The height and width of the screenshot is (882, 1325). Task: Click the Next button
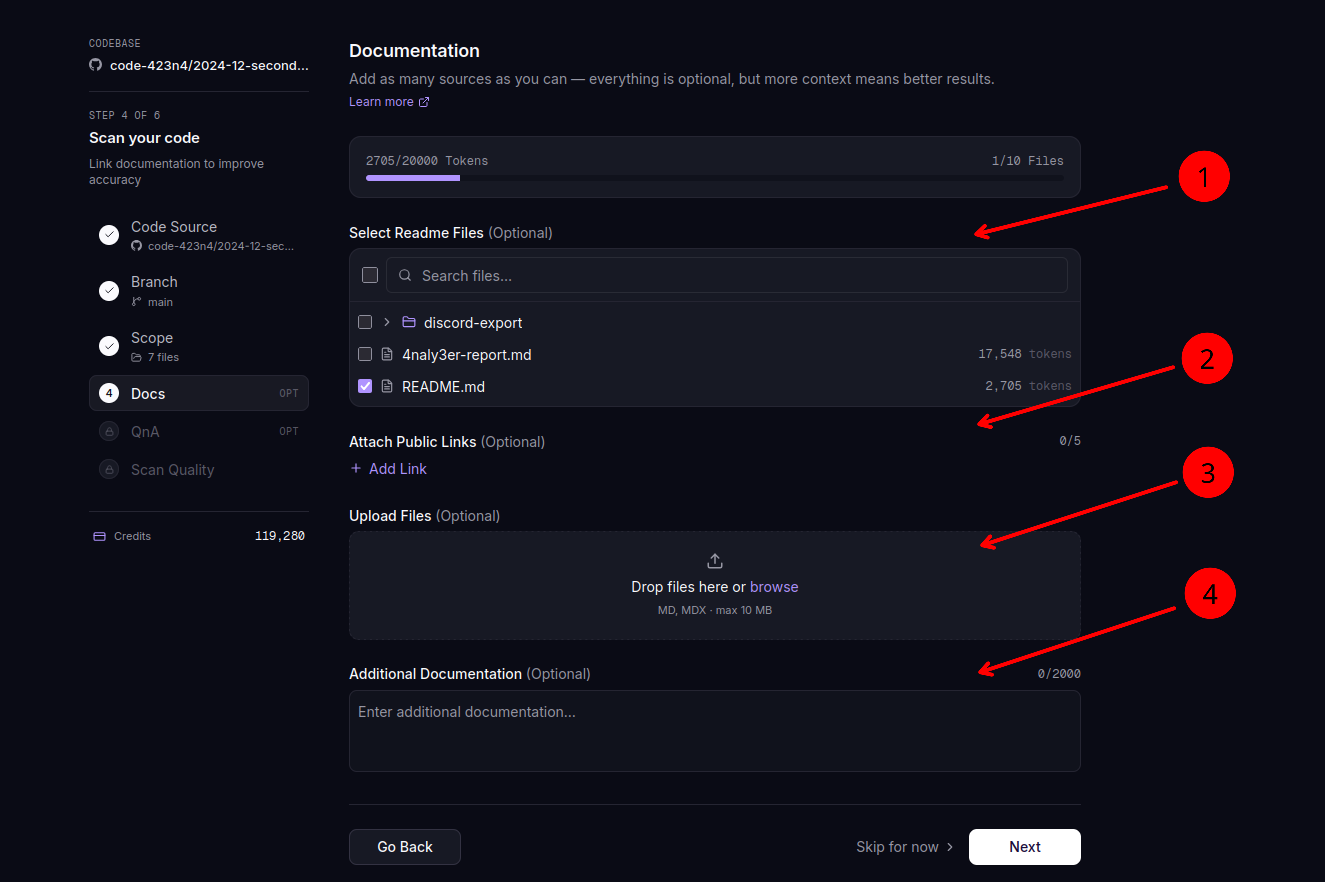pyautogui.click(x=1025, y=847)
